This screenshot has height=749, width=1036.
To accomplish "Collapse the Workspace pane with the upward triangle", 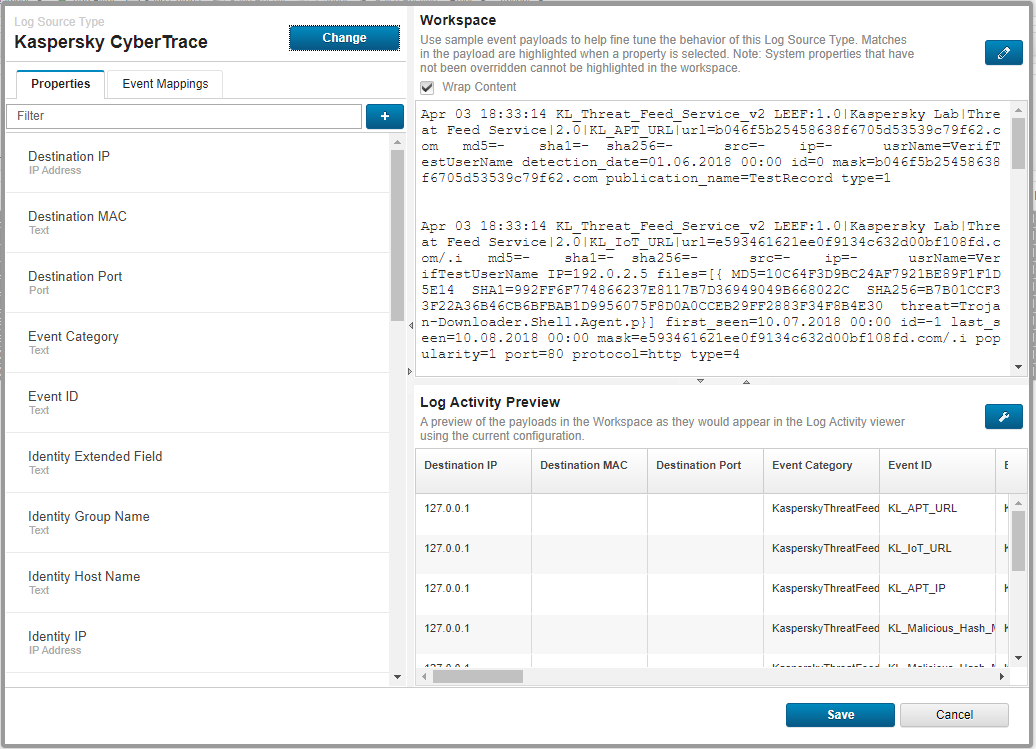I will [x=745, y=380].
